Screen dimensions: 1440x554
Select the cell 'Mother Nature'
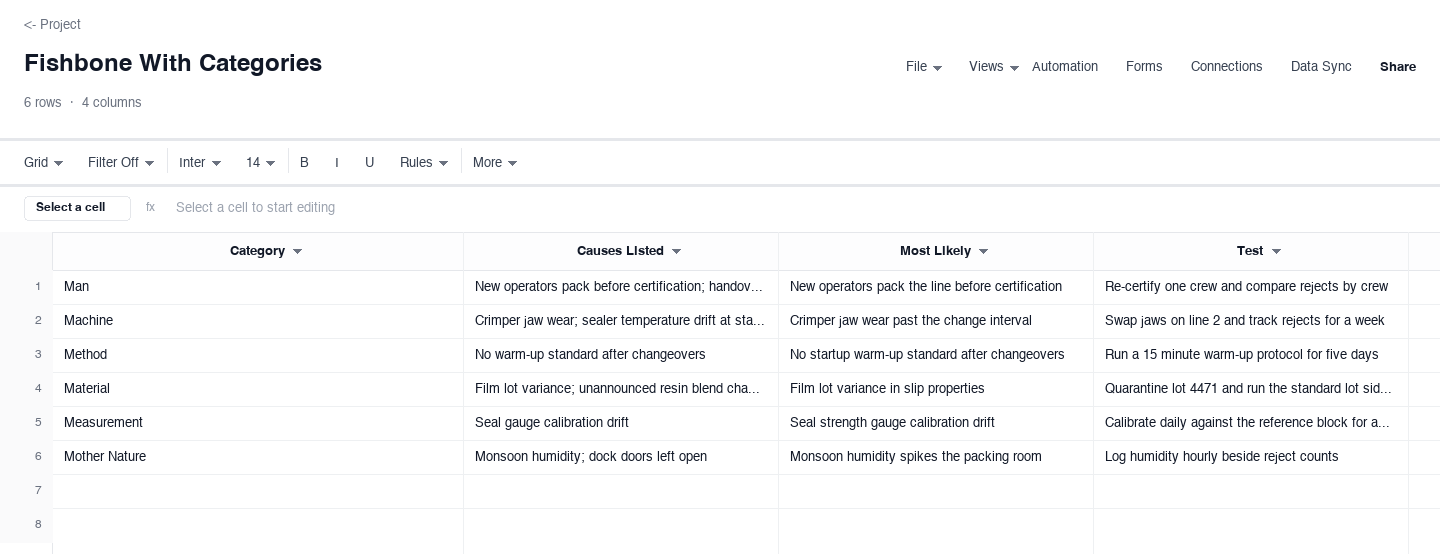pos(258,457)
